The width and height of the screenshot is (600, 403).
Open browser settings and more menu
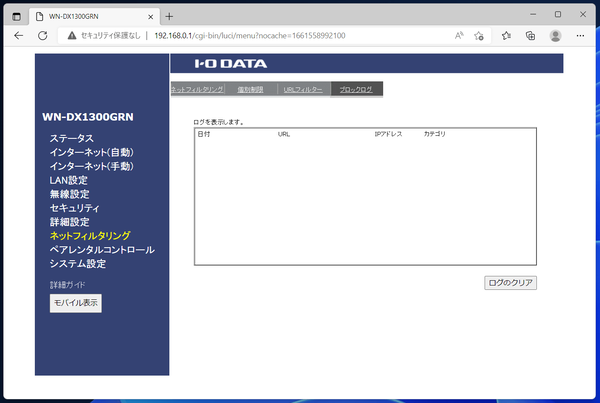click(581, 35)
